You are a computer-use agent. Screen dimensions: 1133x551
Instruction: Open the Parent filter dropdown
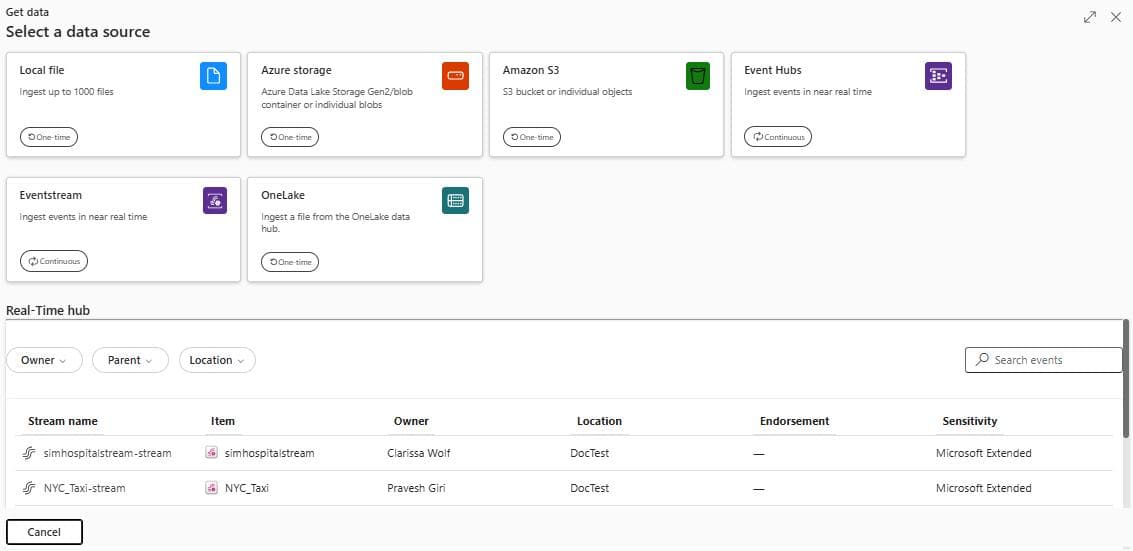(130, 360)
